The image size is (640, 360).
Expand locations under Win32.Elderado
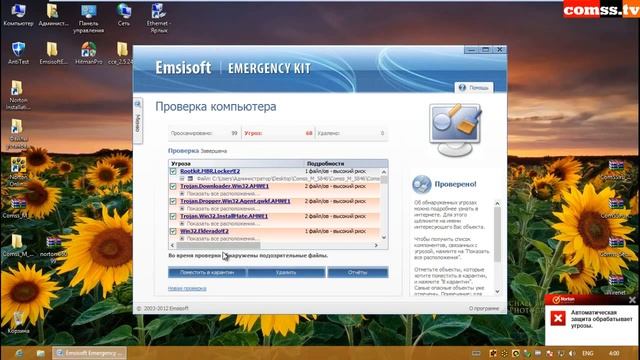tap(182, 239)
